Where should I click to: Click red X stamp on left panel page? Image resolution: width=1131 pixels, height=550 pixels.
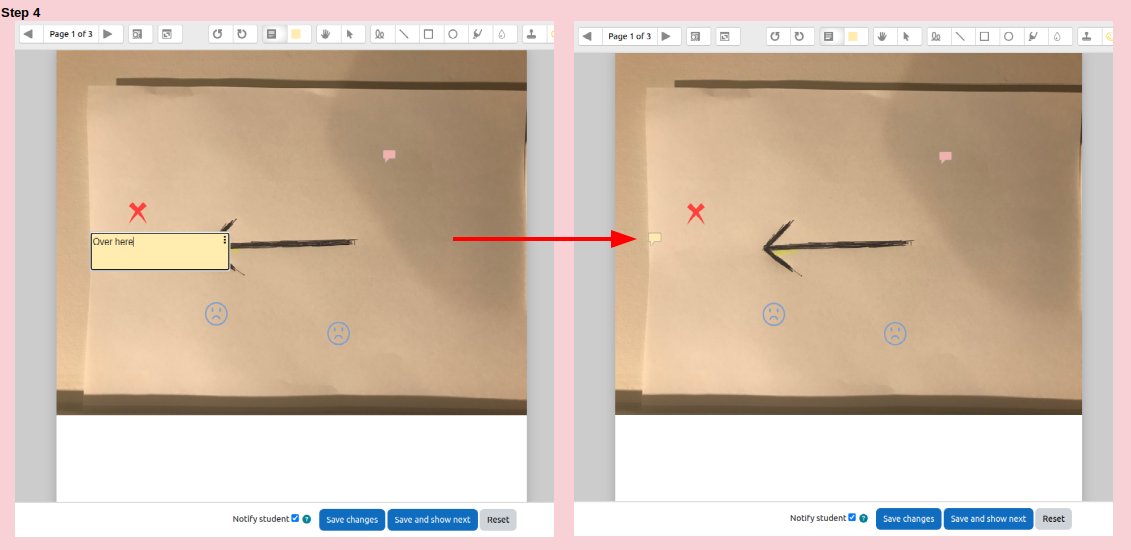[138, 213]
